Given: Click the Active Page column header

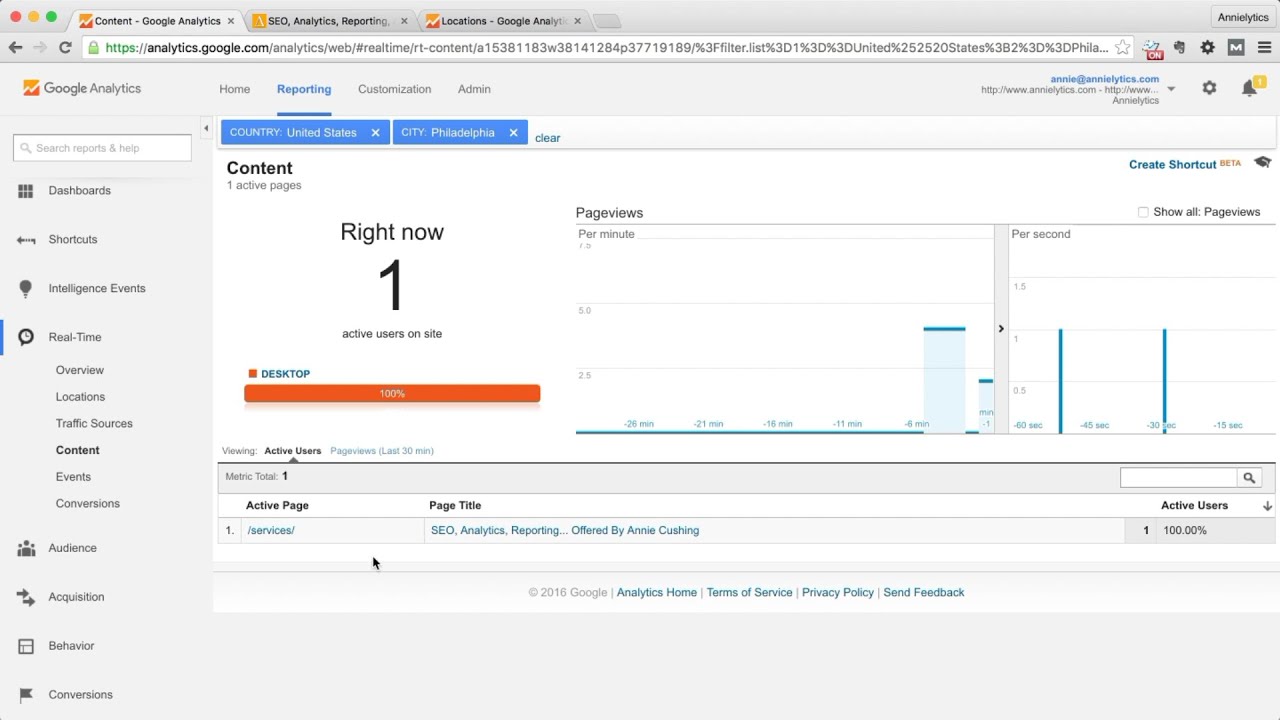Looking at the screenshot, I should click(277, 506).
